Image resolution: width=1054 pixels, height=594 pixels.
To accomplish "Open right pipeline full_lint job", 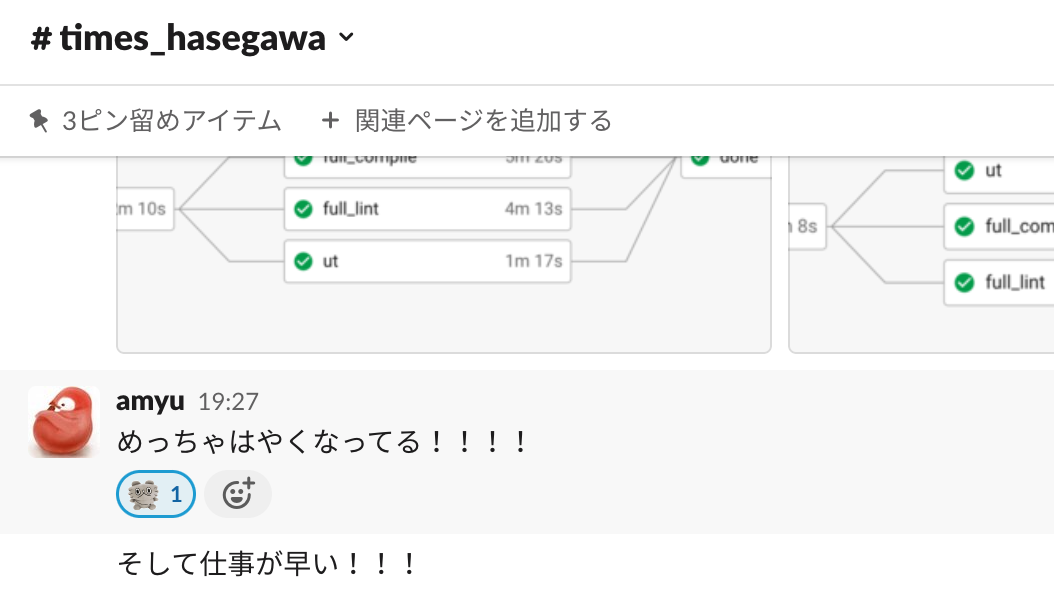I will (1000, 283).
